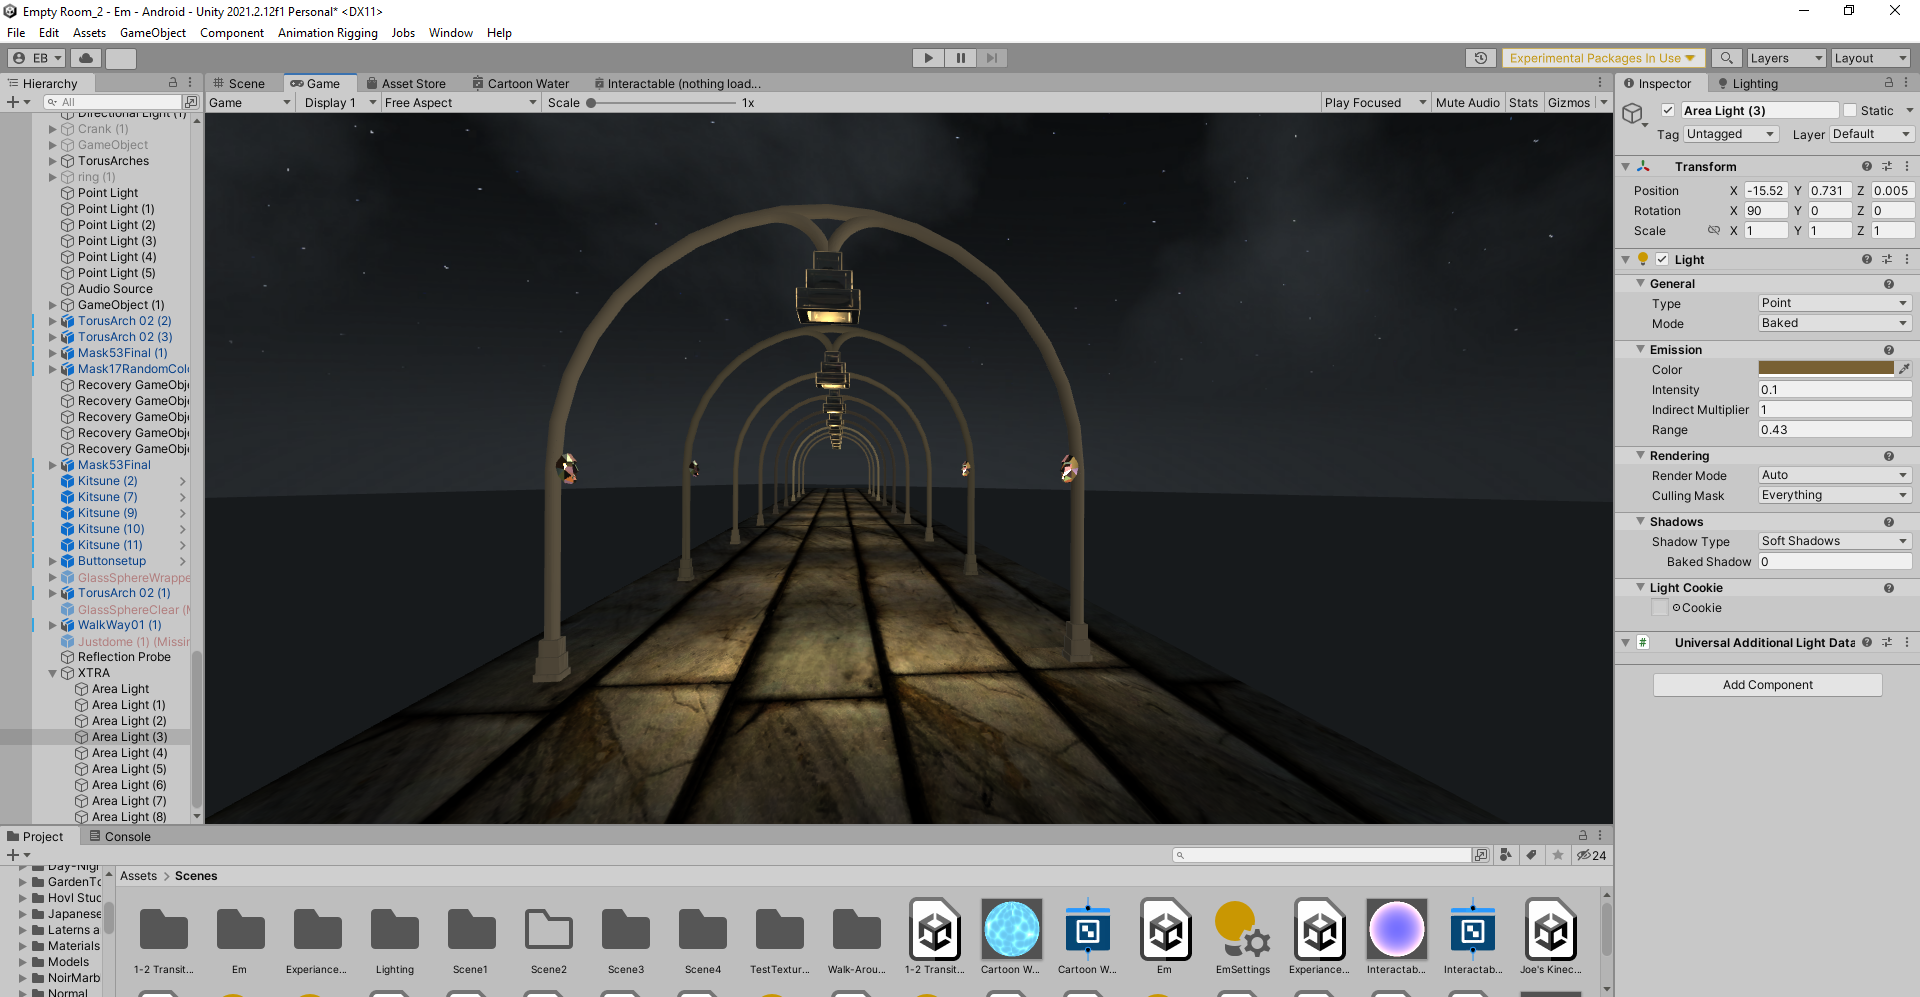This screenshot has width=1920, height=997.
Task: Switch to the Cartoon Water tab
Action: 521,83
